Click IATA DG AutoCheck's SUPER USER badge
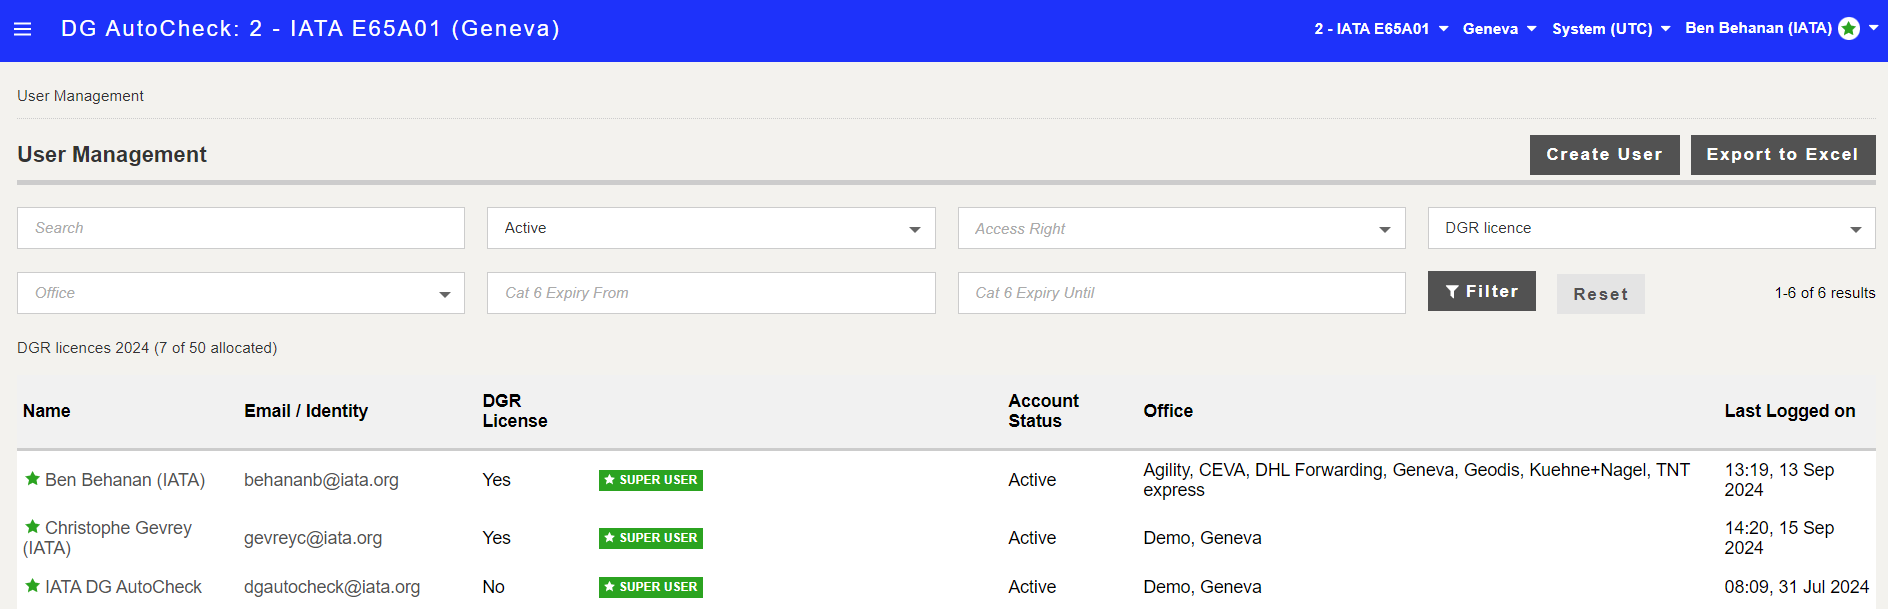1888x609 pixels. [x=651, y=587]
